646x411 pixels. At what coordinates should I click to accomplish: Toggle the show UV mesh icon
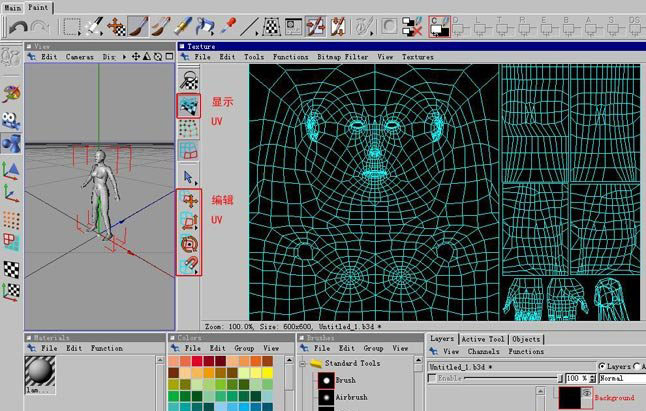click(189, 106)
